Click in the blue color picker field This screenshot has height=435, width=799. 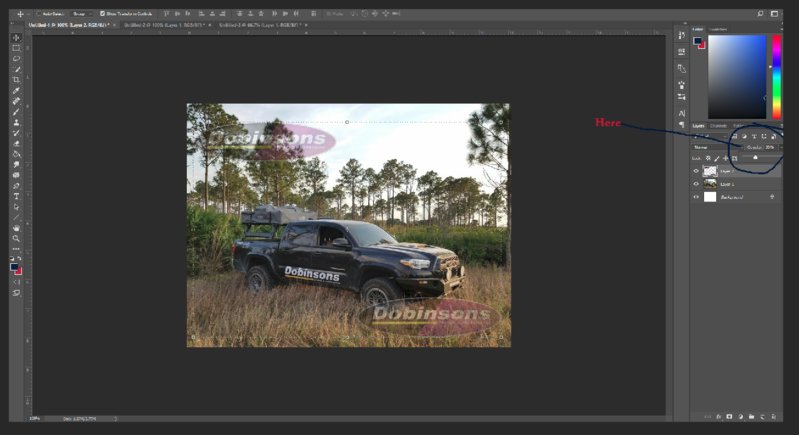[737, 76]
